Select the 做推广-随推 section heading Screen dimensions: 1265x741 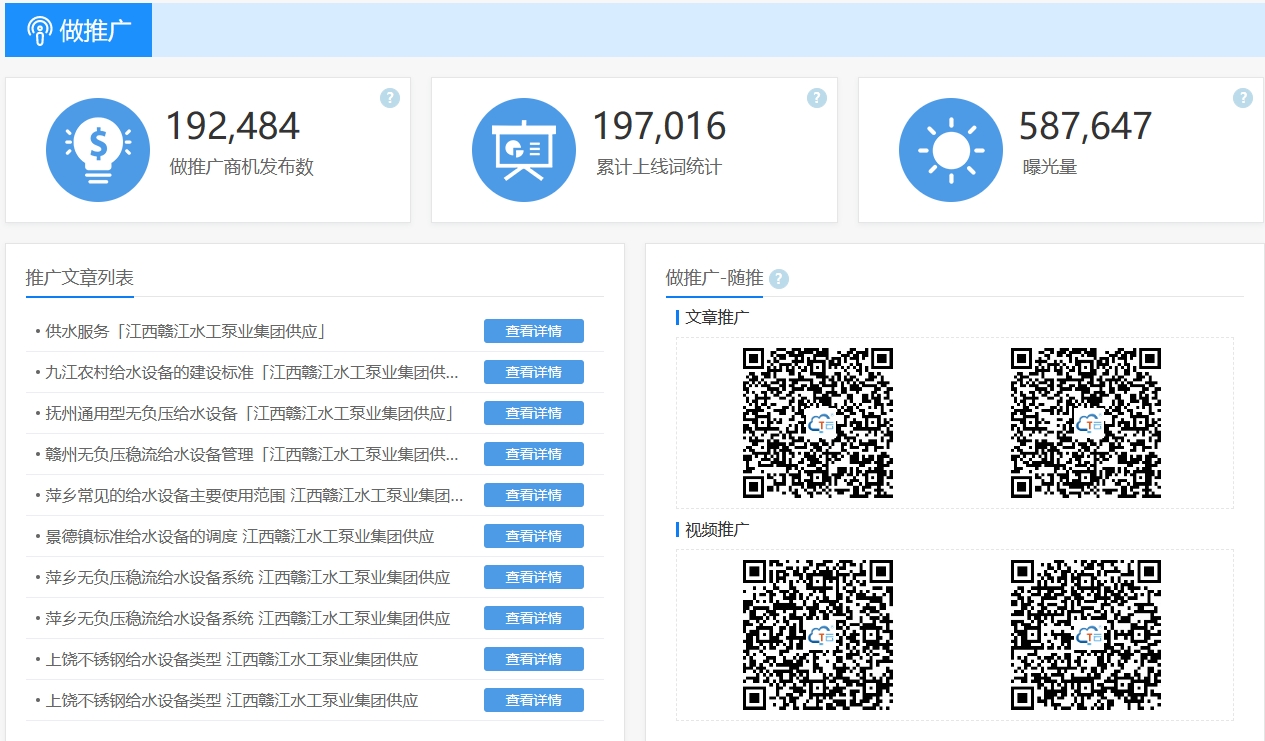pyautogui.click(x=714, y=278)
